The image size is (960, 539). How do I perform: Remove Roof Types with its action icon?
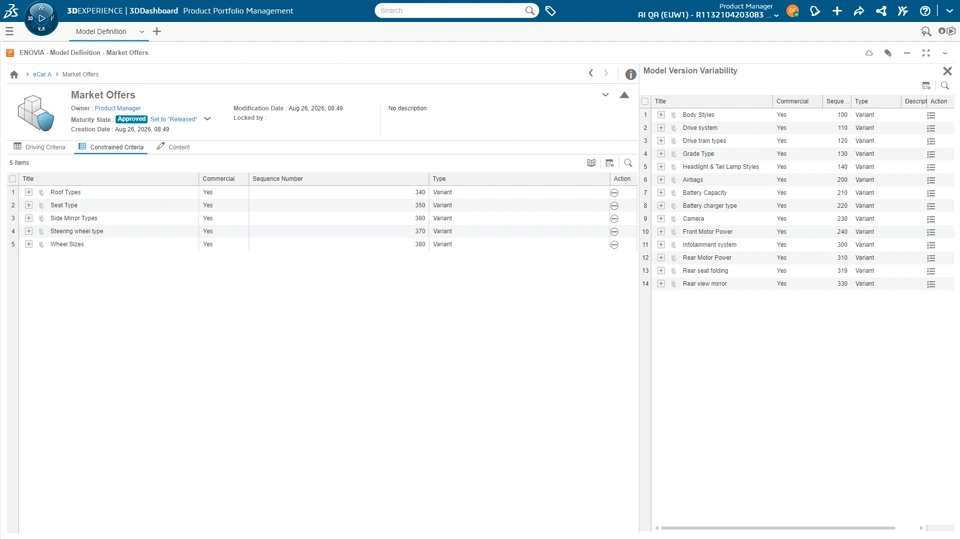point(614,192)
